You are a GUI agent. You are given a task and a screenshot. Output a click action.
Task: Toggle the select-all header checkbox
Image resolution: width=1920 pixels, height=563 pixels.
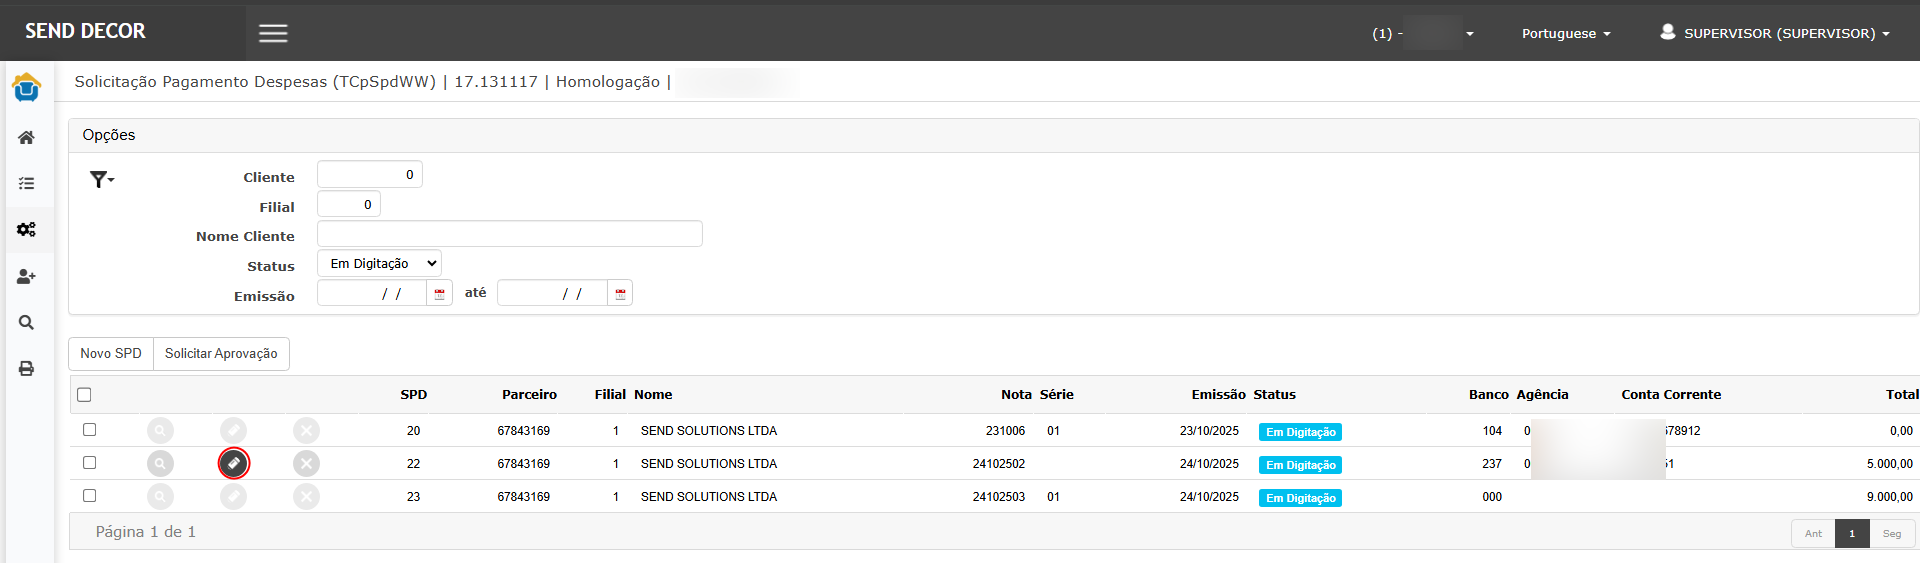(x=84, y=395)
